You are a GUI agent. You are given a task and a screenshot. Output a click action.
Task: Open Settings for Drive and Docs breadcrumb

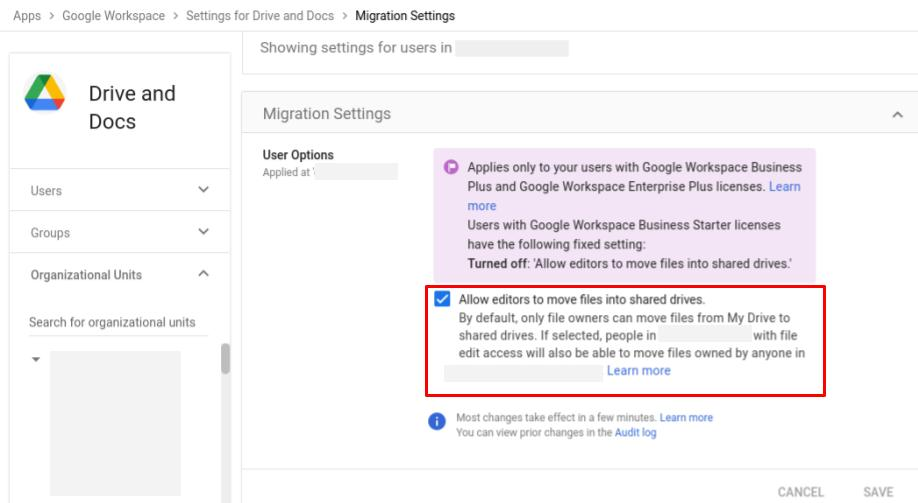(260, 16)
